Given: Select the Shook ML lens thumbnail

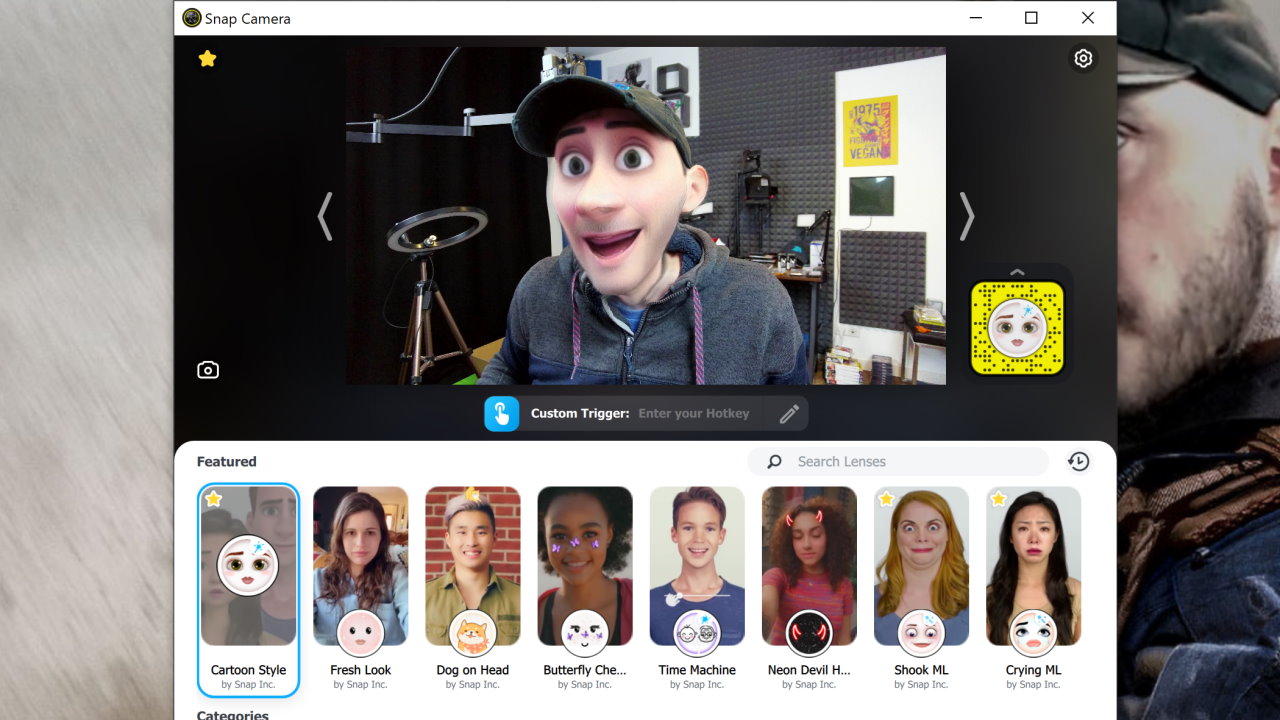Looking at the screenshot, I should pos(921,566).
